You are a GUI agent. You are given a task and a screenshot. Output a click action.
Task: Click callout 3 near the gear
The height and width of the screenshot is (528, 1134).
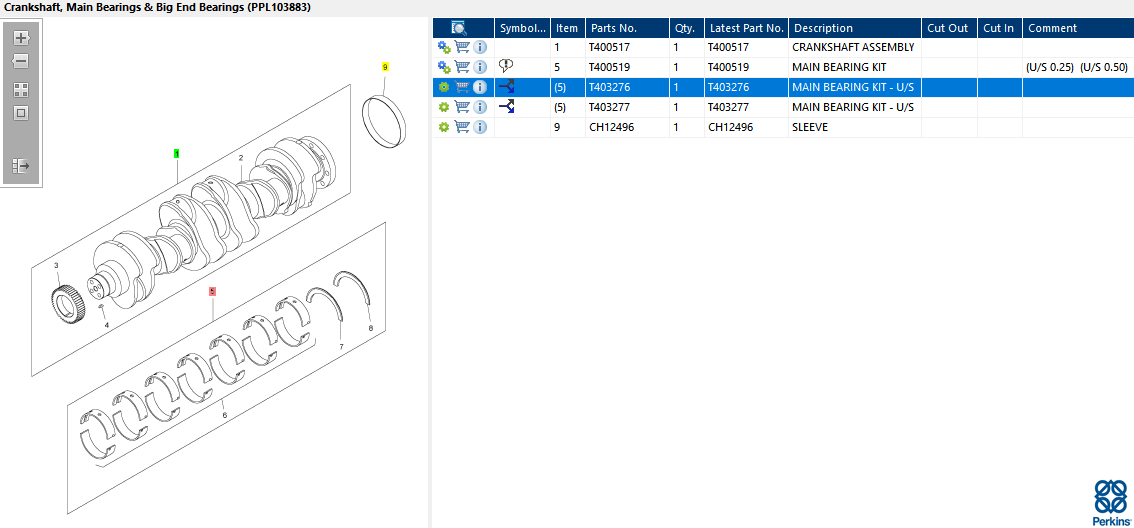coord(56,266)
